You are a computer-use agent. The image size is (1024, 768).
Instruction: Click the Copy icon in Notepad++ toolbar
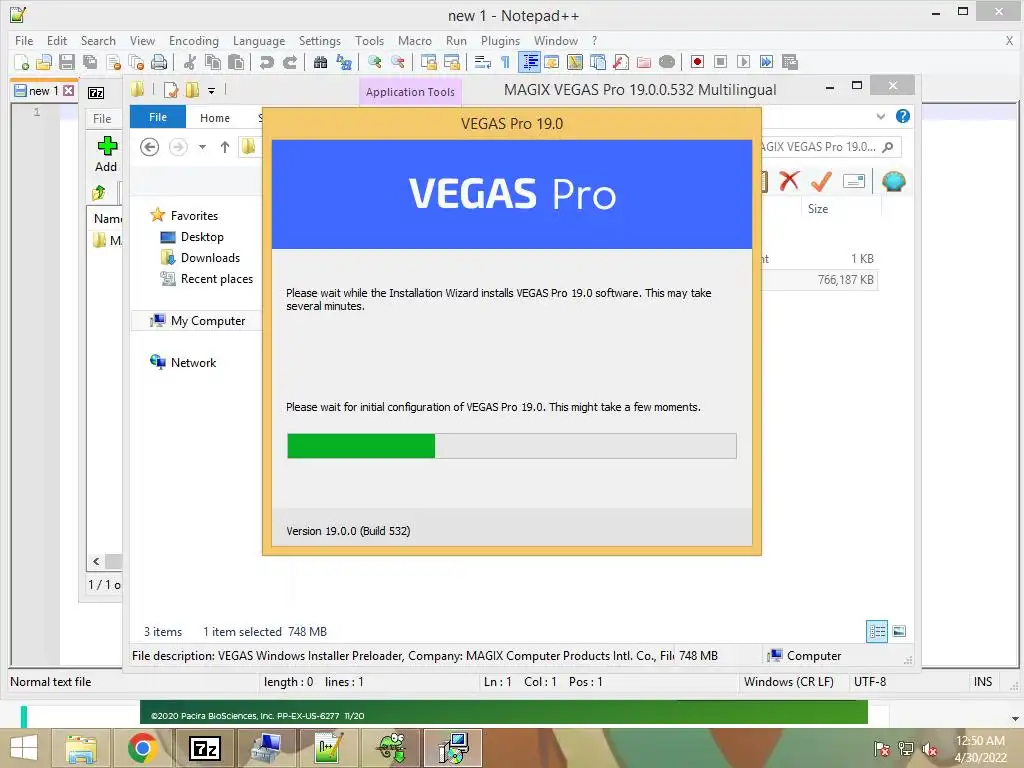[x=213, y=62]
